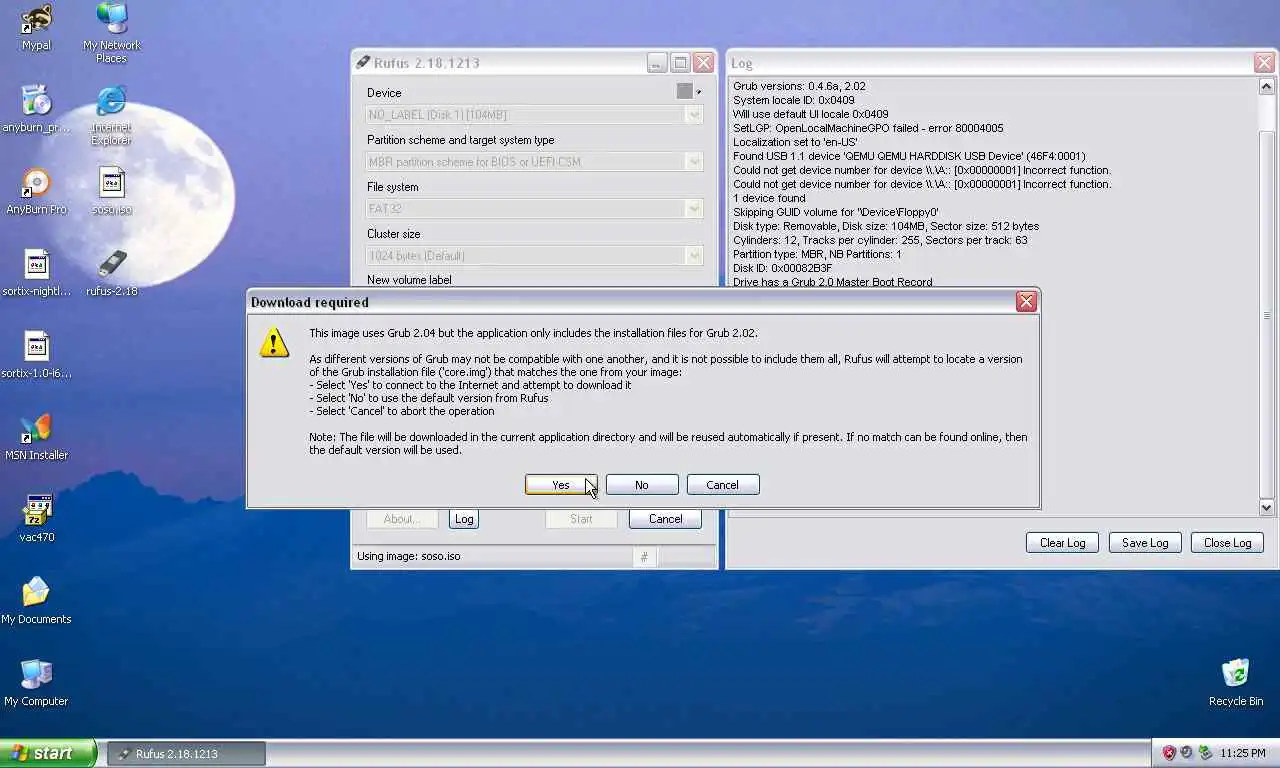The image size is (1280, 768).
Task: Select the anyburn_pr installer desktop icon
Action: click(36, 109)
